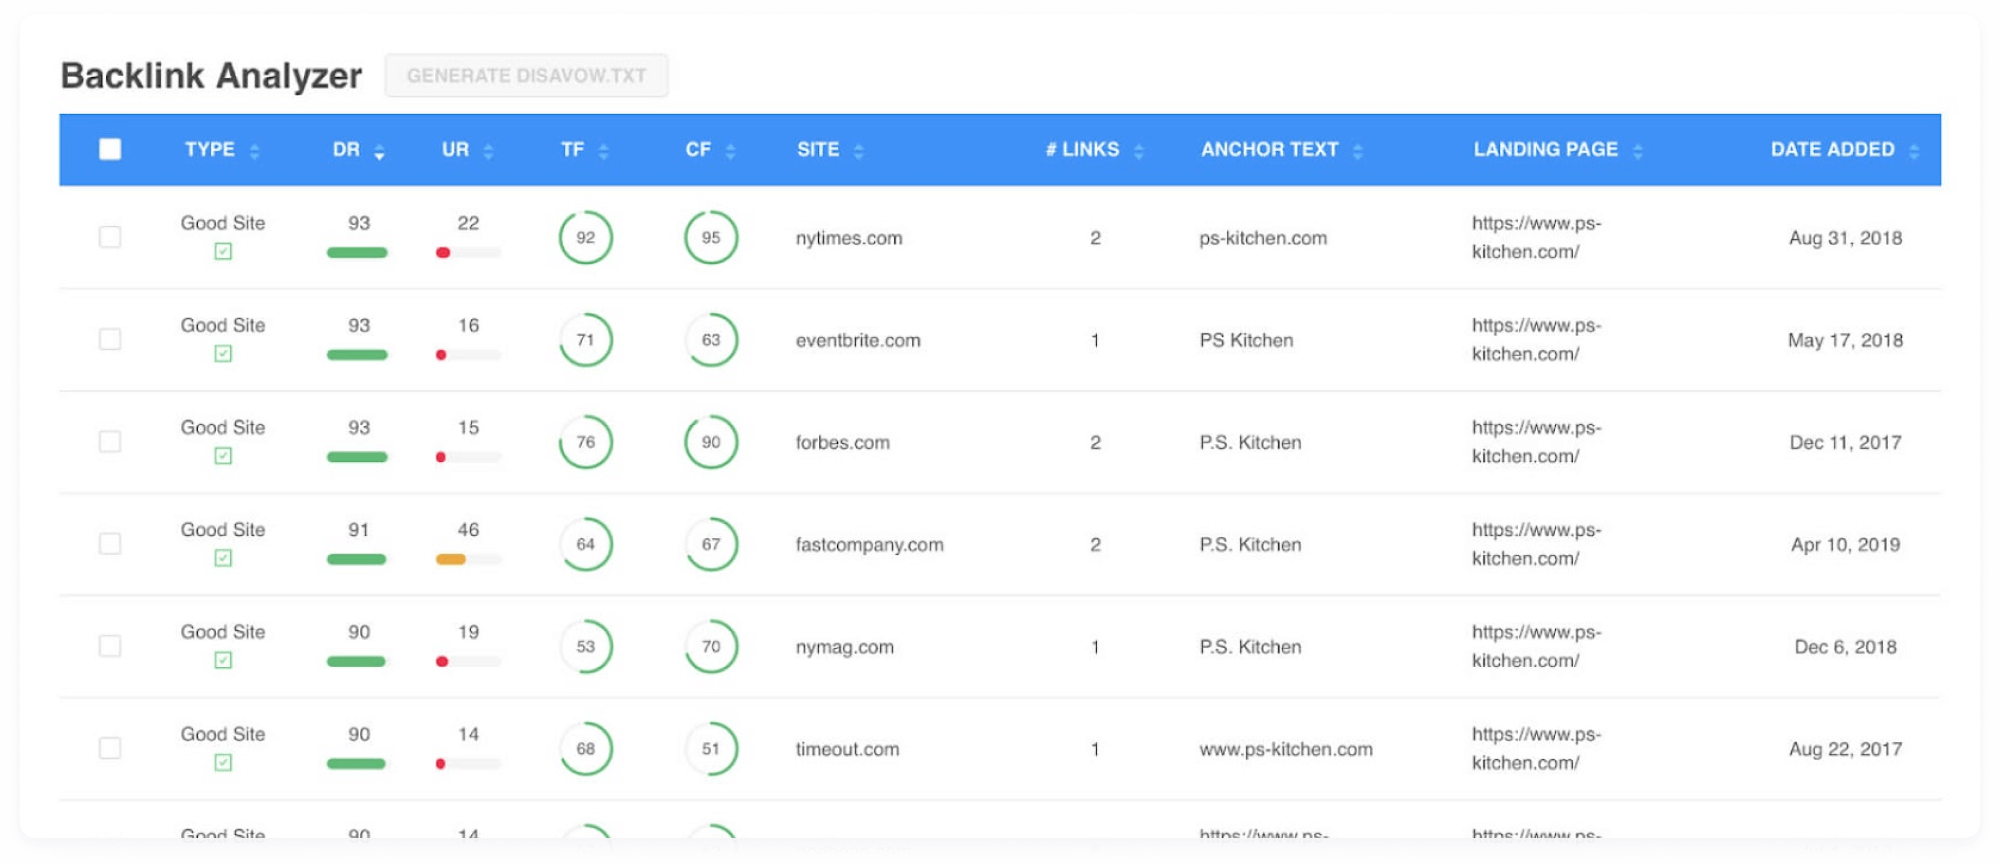Sort table using the DR column arrows
2000x864 pixels.
[379, 152]
